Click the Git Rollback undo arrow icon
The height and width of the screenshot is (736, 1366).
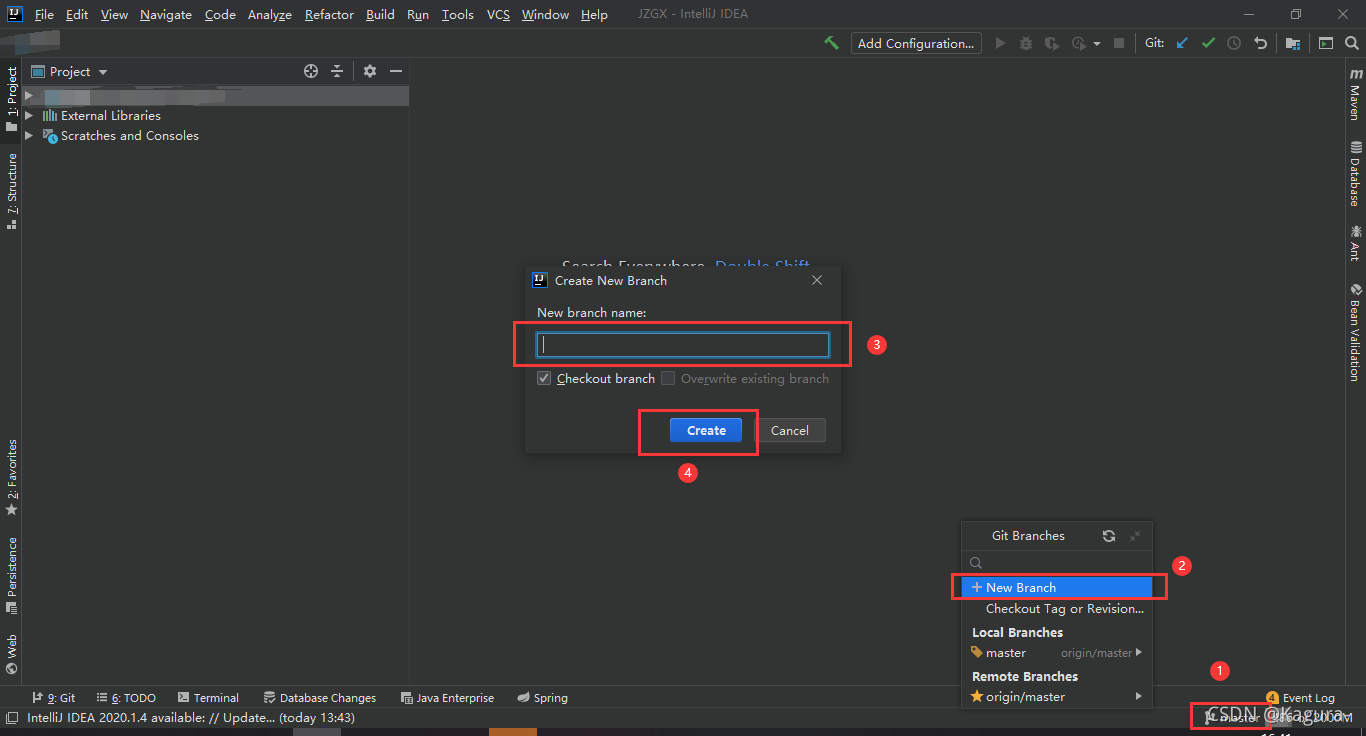[1260, 43]
